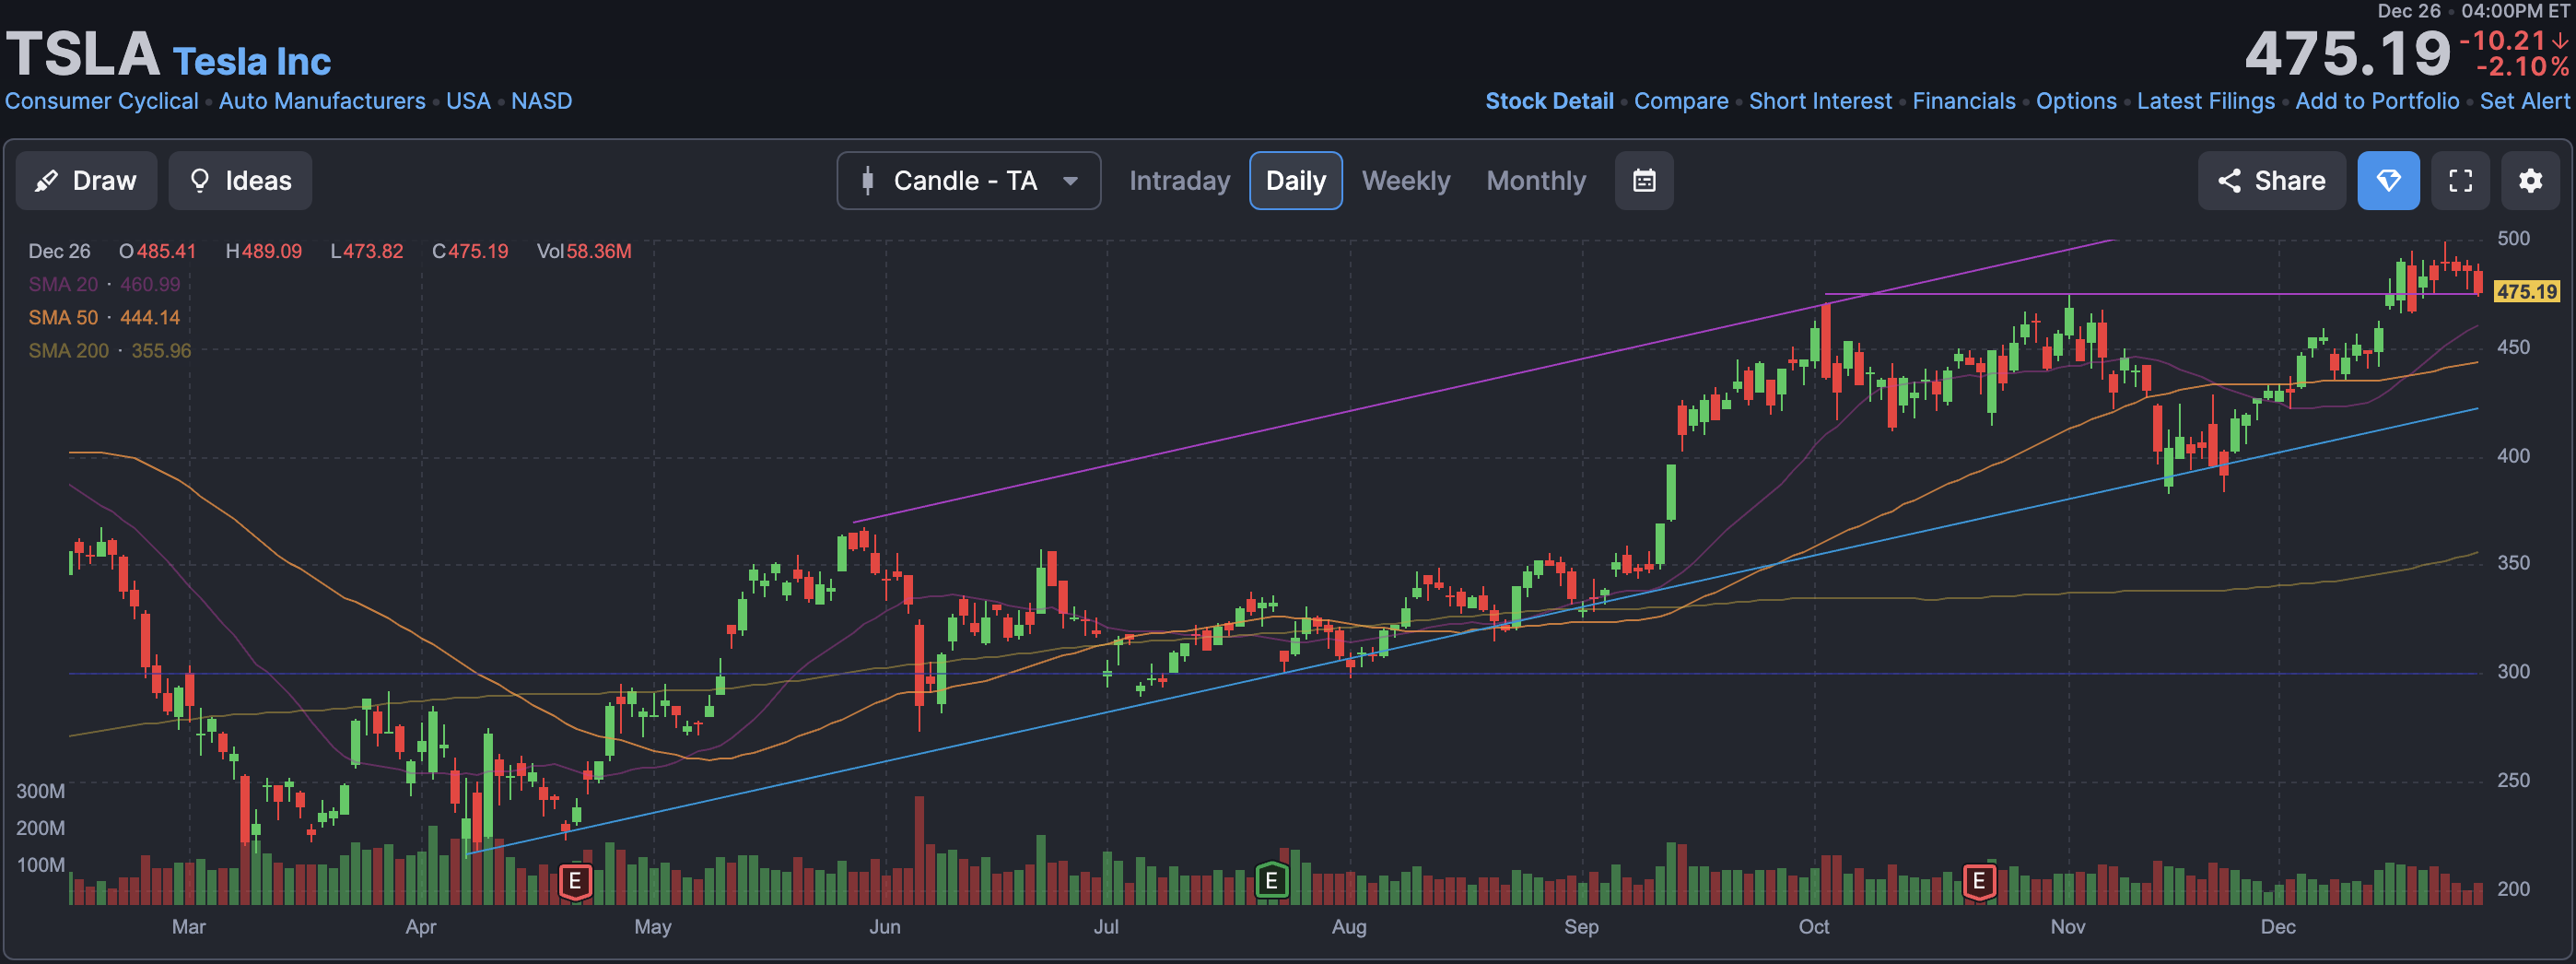Expand the Candle - TA chart type dropdown
Image resolution: width=2576 pixels, height=964 pixels.
coord(968,181)
